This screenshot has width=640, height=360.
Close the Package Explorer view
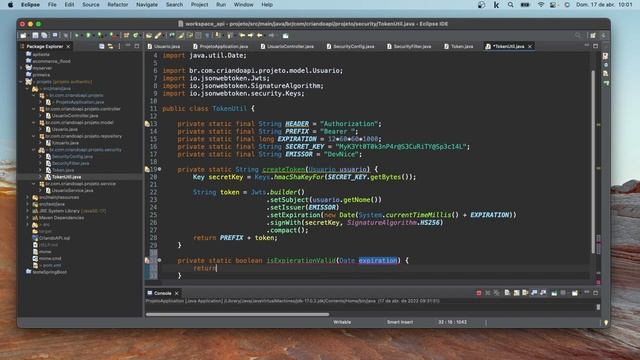click(68, 47)
